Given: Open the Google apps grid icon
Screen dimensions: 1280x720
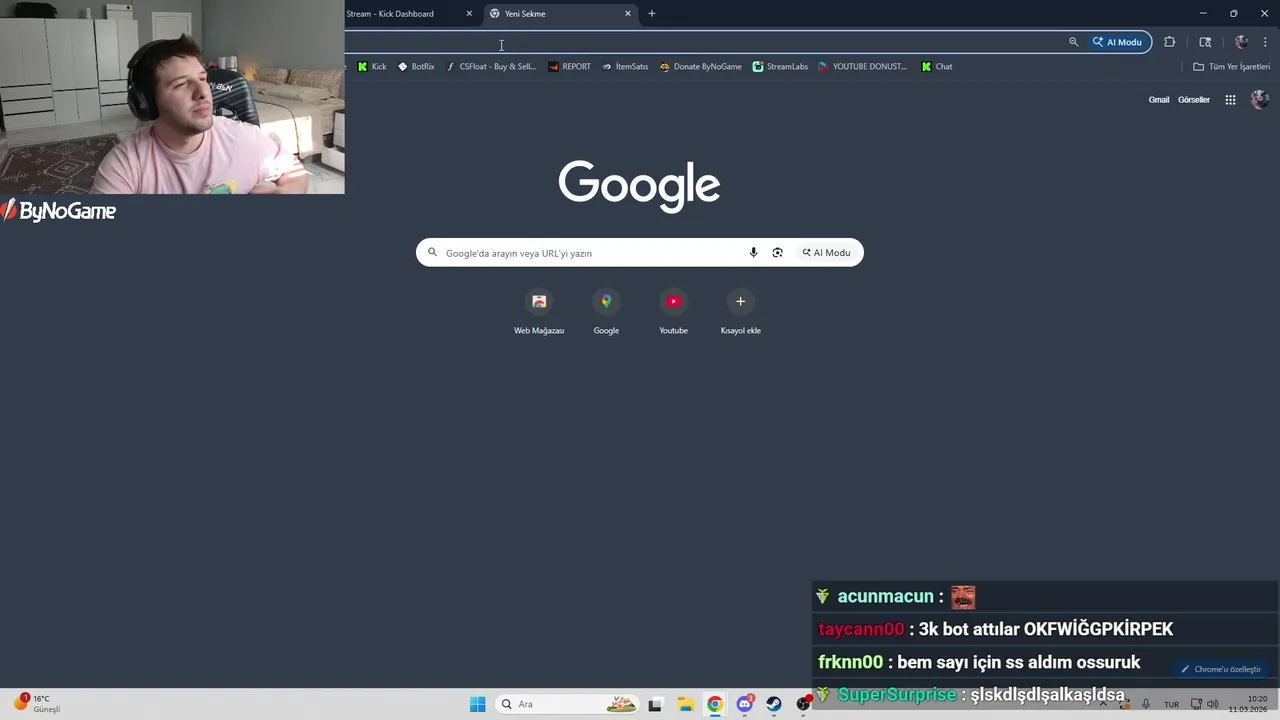Looking at the screenshot, I should (1231, 100).
